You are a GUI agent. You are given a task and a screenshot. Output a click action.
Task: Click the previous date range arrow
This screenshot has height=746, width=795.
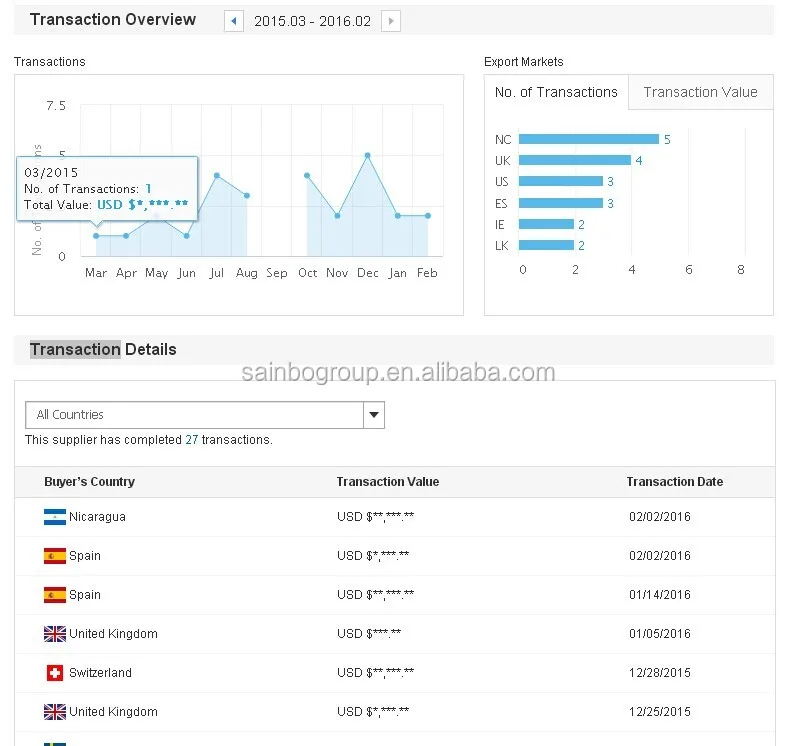coord(234,21)
